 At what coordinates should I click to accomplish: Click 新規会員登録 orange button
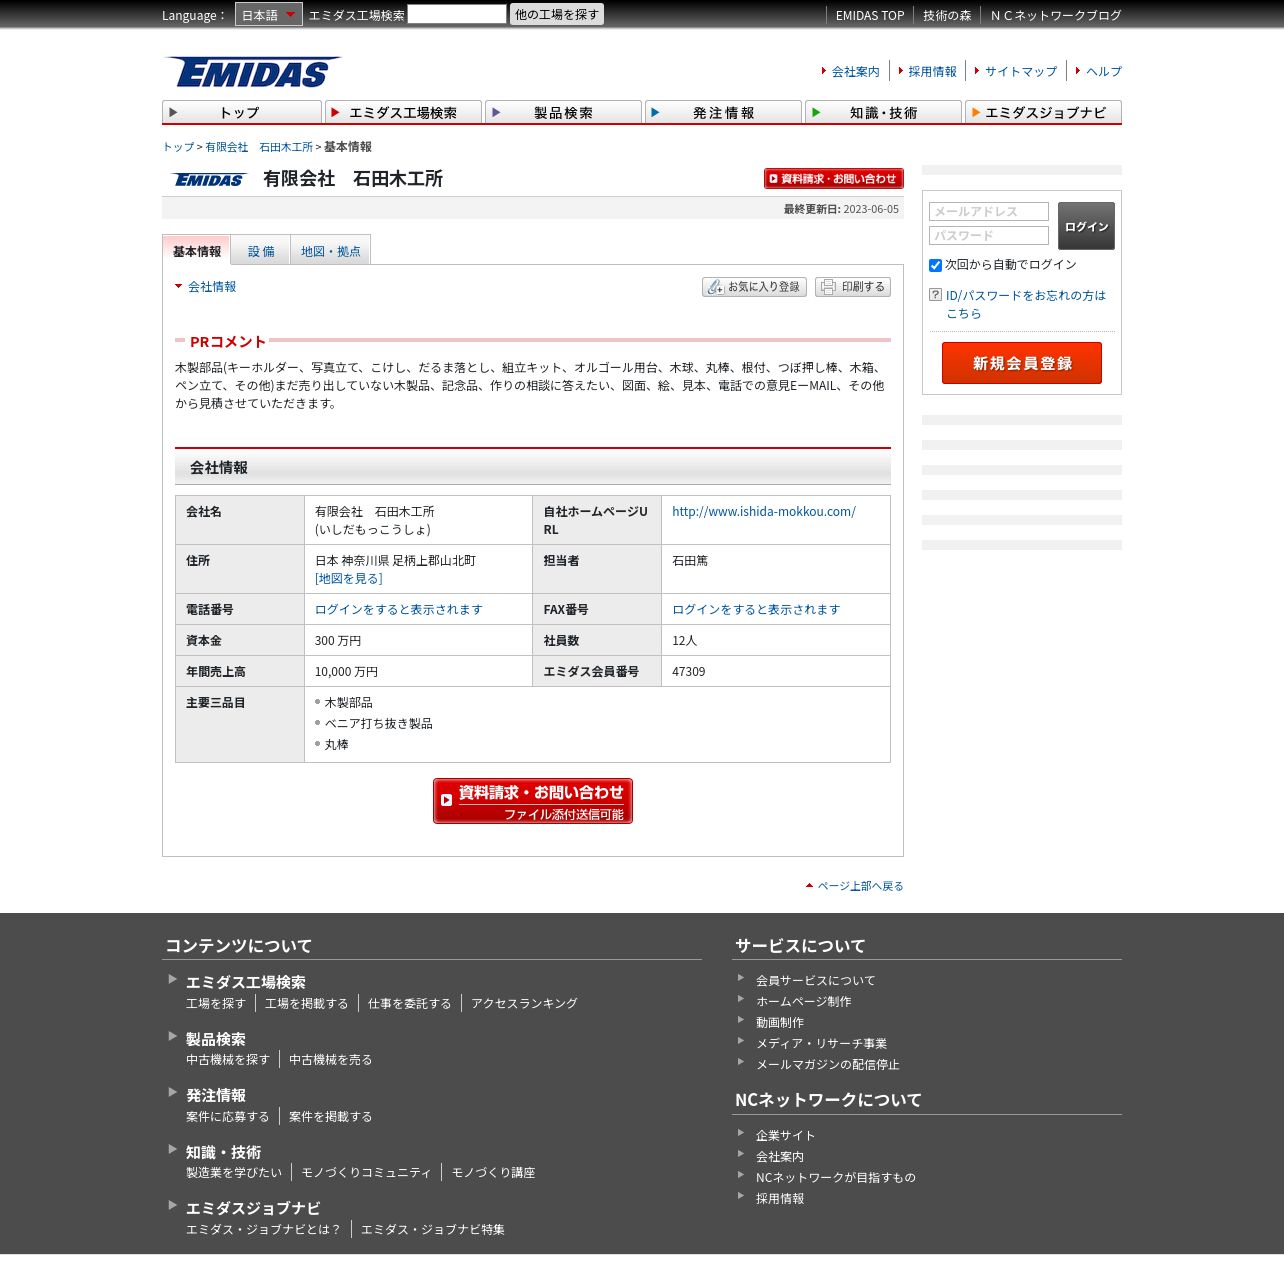pyautogui.click(x=1022, y=363)
